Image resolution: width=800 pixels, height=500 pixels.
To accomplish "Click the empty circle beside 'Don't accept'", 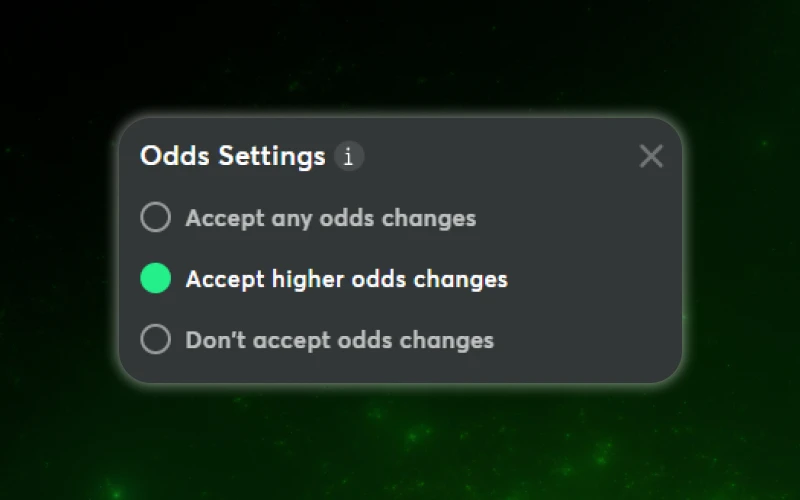I will click(156, 340).
